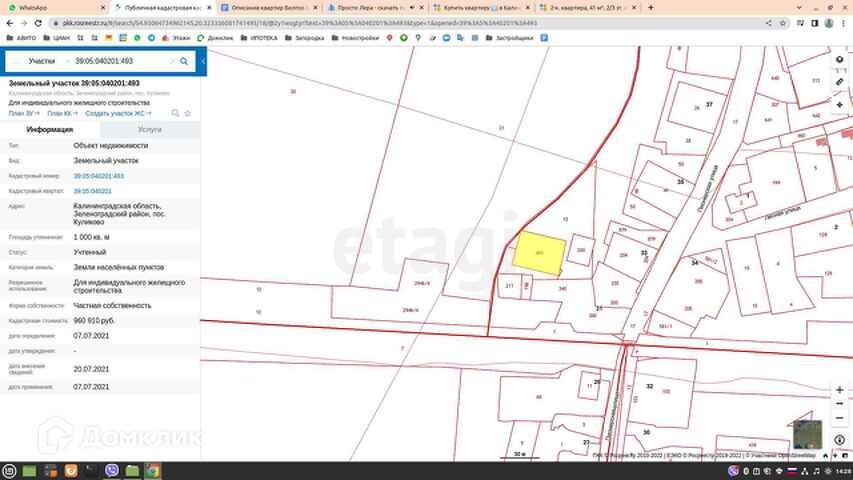Click the highlighted yellow land parcel
853x480 pixels.
point(538,254)
